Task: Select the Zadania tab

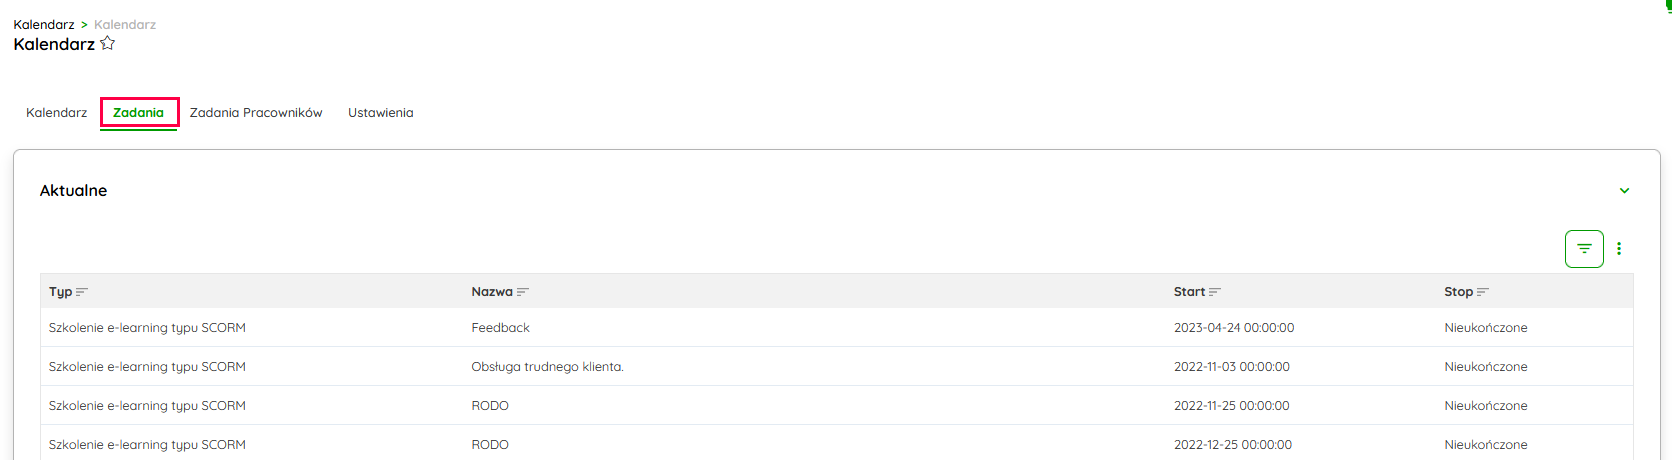Action: pyautogui.click(x=138, y=113)
